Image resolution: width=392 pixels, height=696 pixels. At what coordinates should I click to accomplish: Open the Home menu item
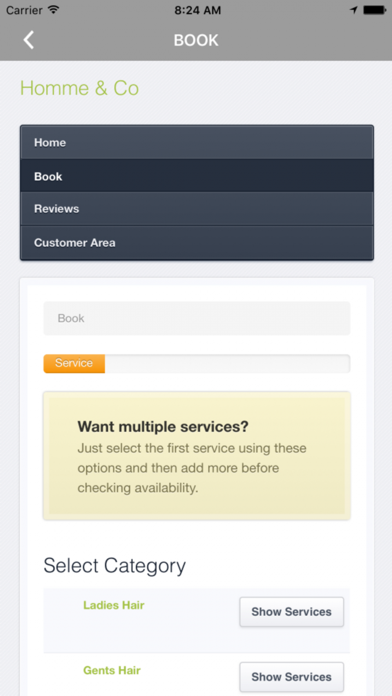(197, 142)
